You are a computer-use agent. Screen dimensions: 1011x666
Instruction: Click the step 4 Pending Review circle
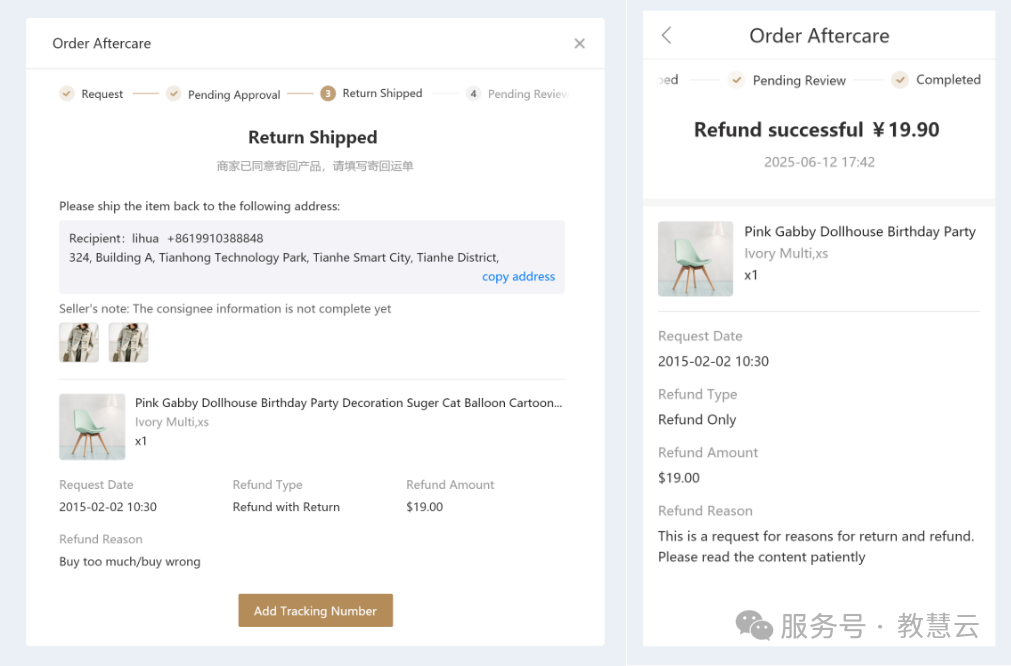click(473, 94)
